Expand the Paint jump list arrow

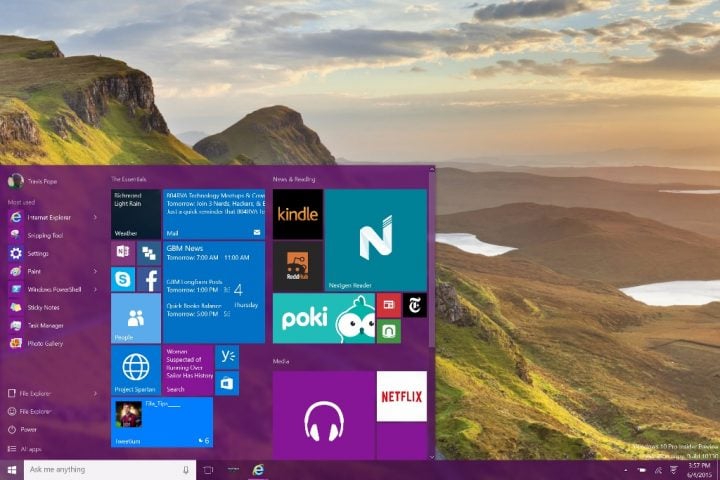tap(95, 271)
